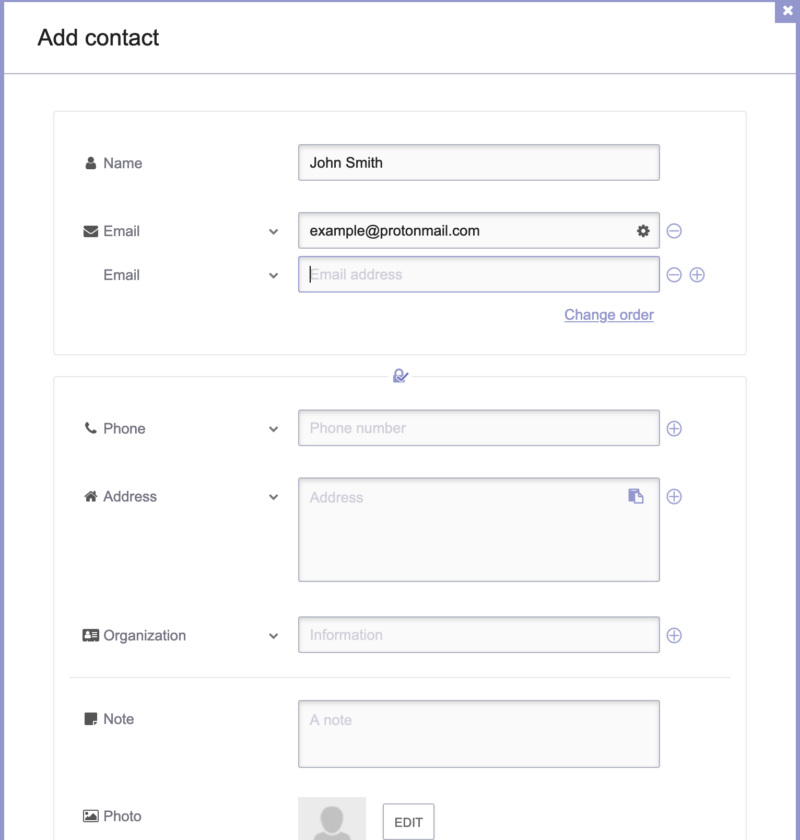Image resolution: width=800 pixels, height=840 pixels.
Task: Add another address field
Action: (x=674, y=497)
